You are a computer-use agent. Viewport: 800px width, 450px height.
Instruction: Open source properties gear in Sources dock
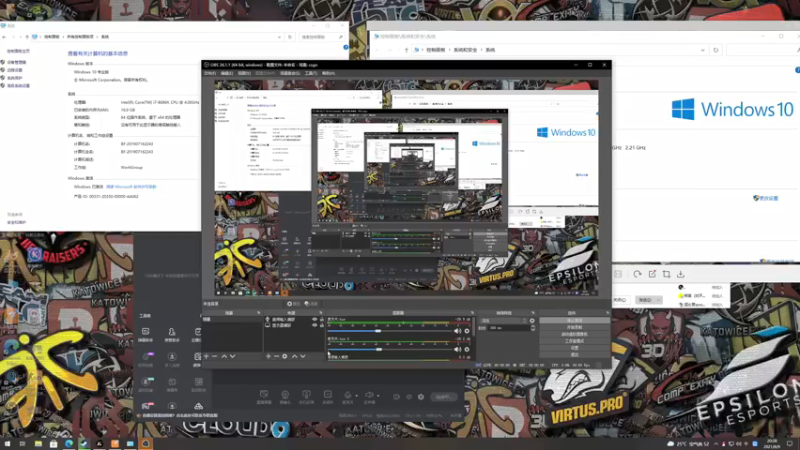point(285,356)
